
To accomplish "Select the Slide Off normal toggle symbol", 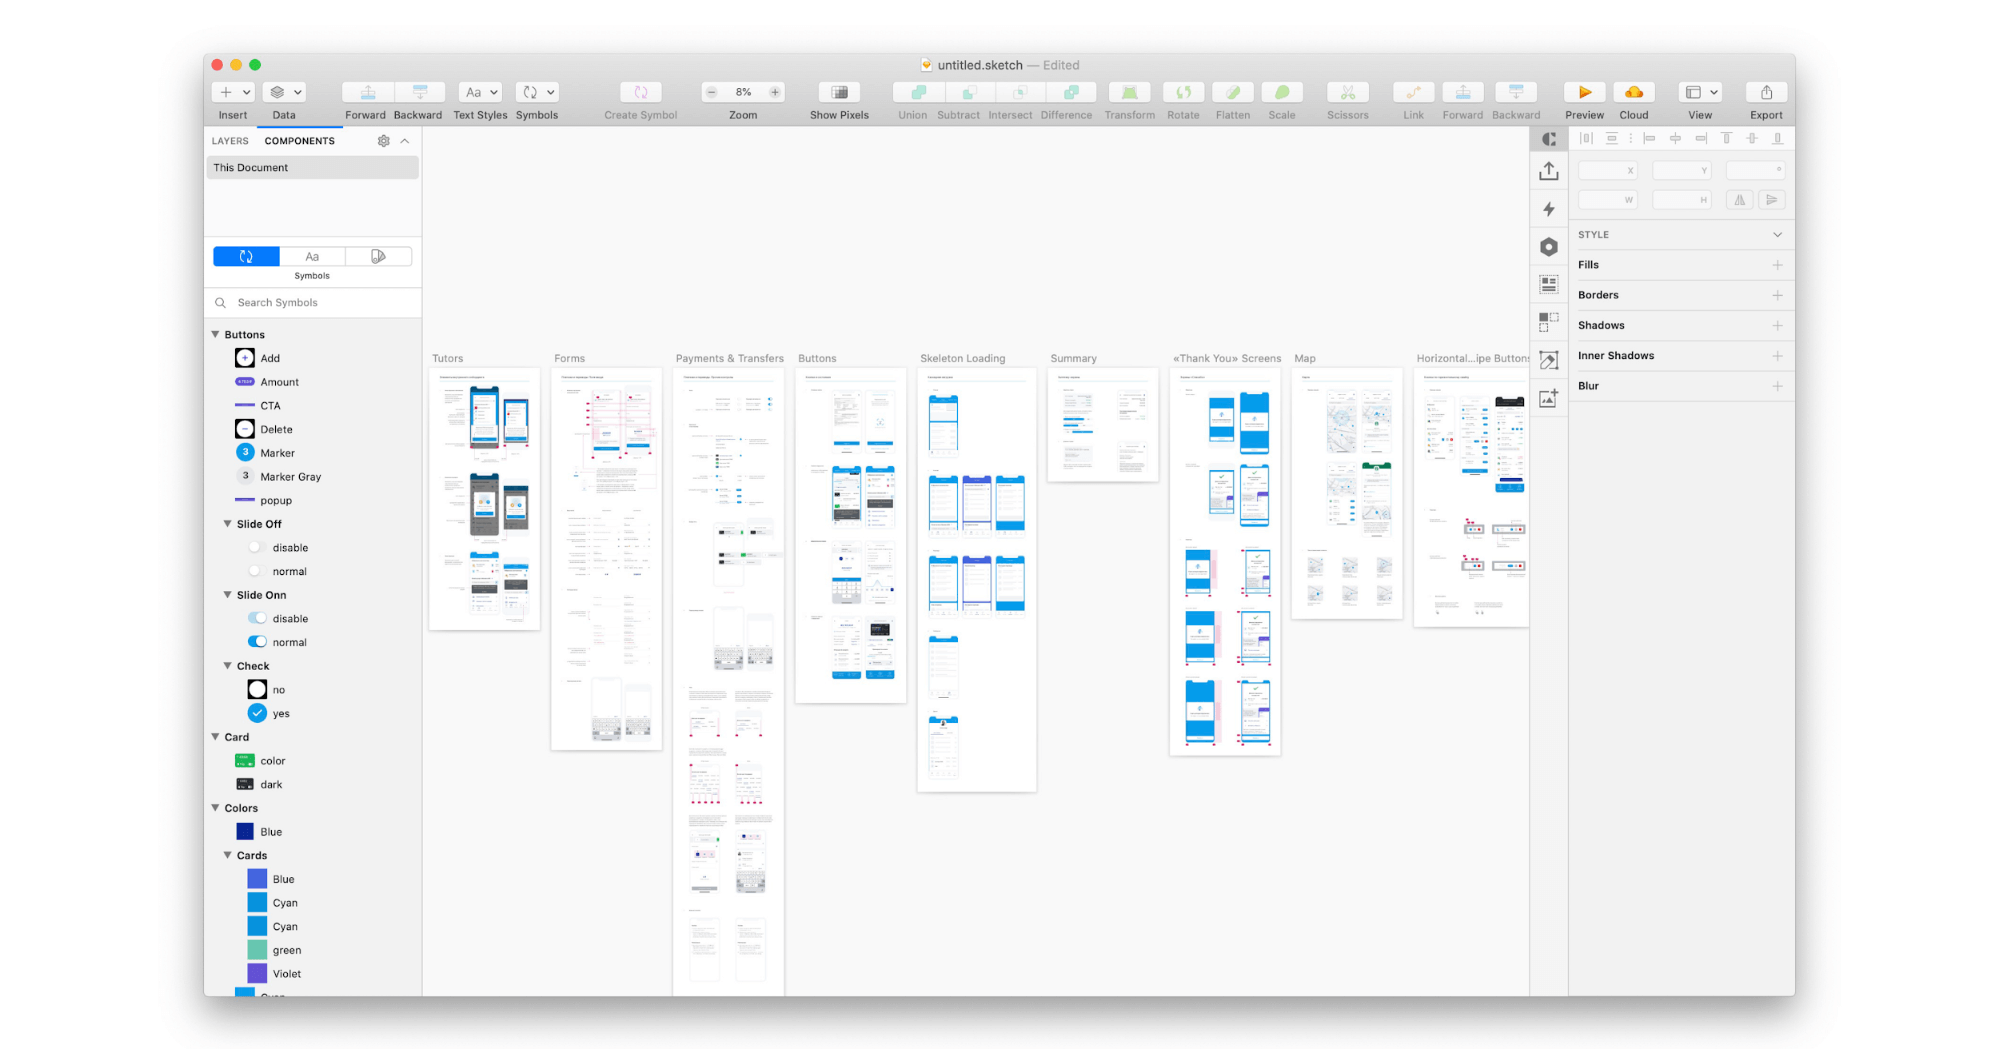I will pos(258,571).
